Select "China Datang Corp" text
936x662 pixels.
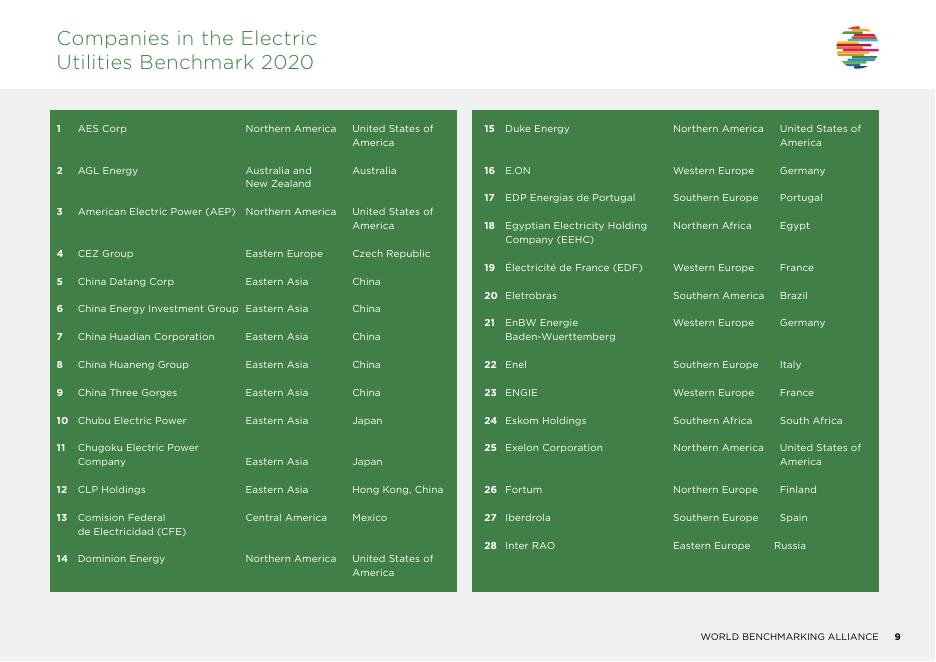click(x=125, y=282)
